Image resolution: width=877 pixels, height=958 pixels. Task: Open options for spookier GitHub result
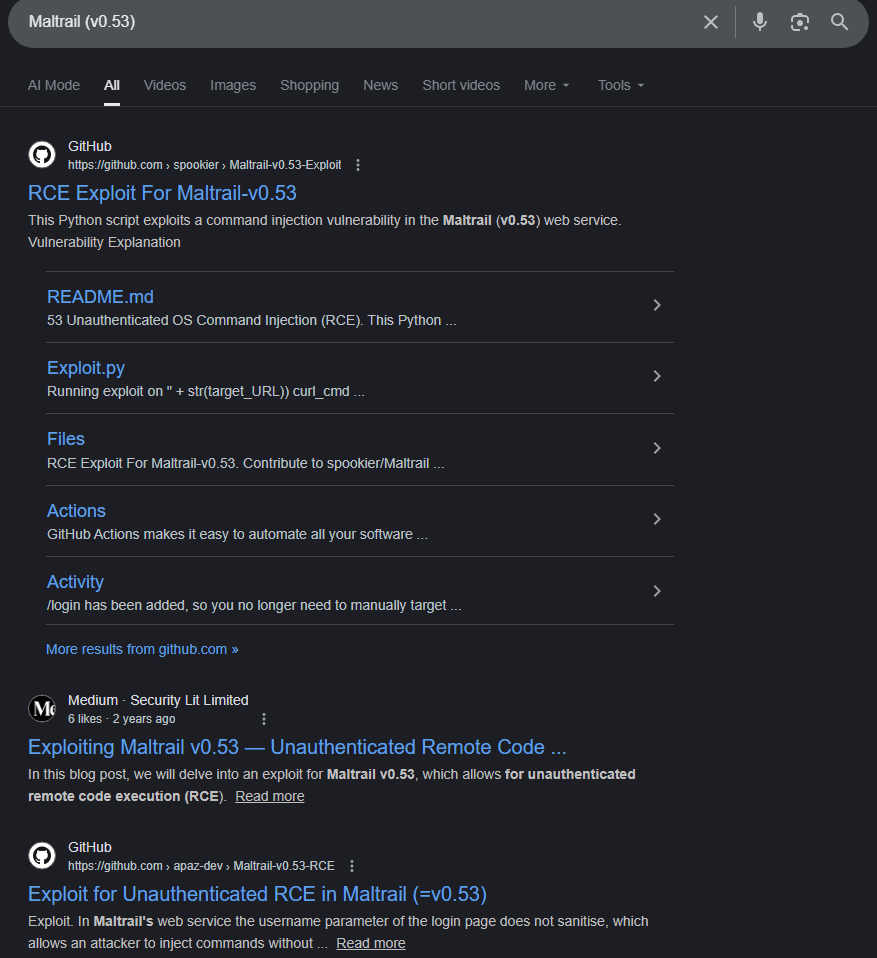click(x=358, y=165)
